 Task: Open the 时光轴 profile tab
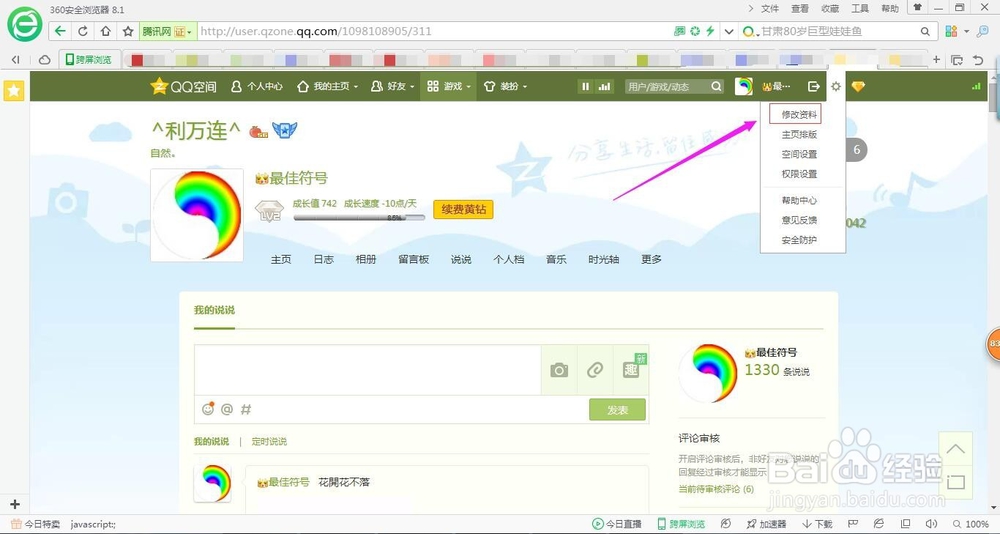603,259
